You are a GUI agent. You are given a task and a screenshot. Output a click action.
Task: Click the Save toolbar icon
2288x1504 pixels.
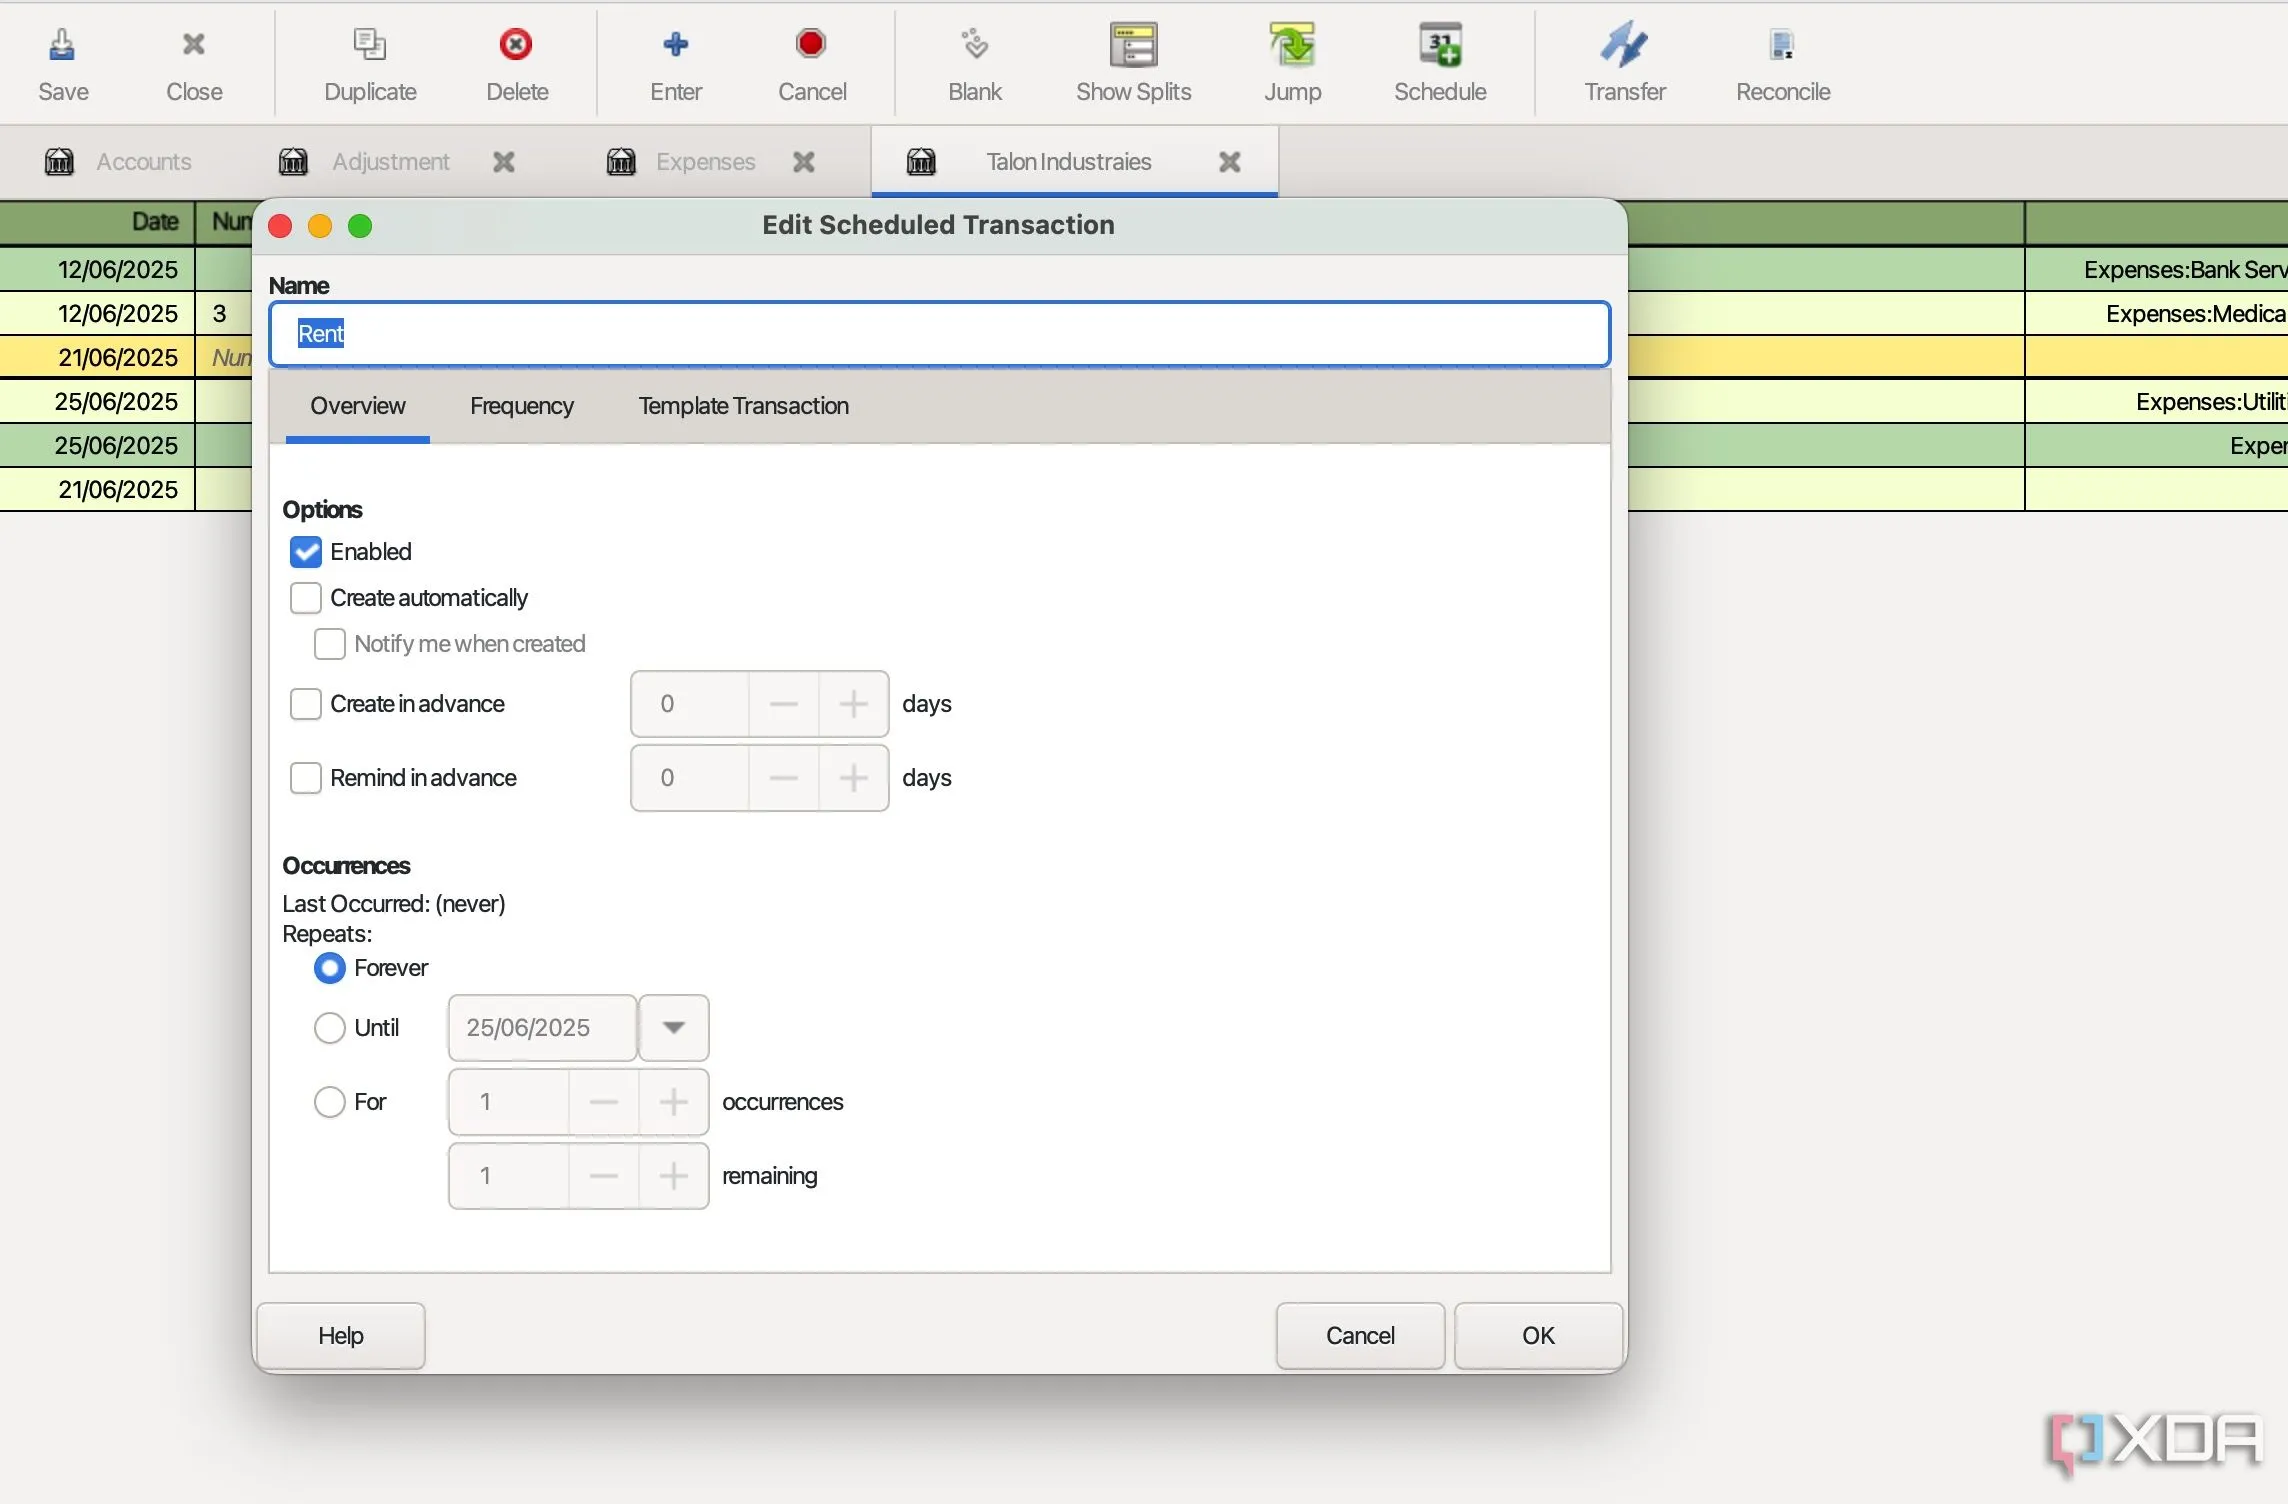click(62, 45)
